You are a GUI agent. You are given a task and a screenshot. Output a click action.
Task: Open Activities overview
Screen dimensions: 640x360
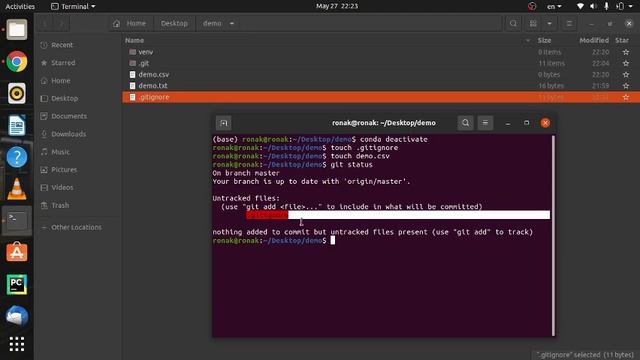pos(20,6)
